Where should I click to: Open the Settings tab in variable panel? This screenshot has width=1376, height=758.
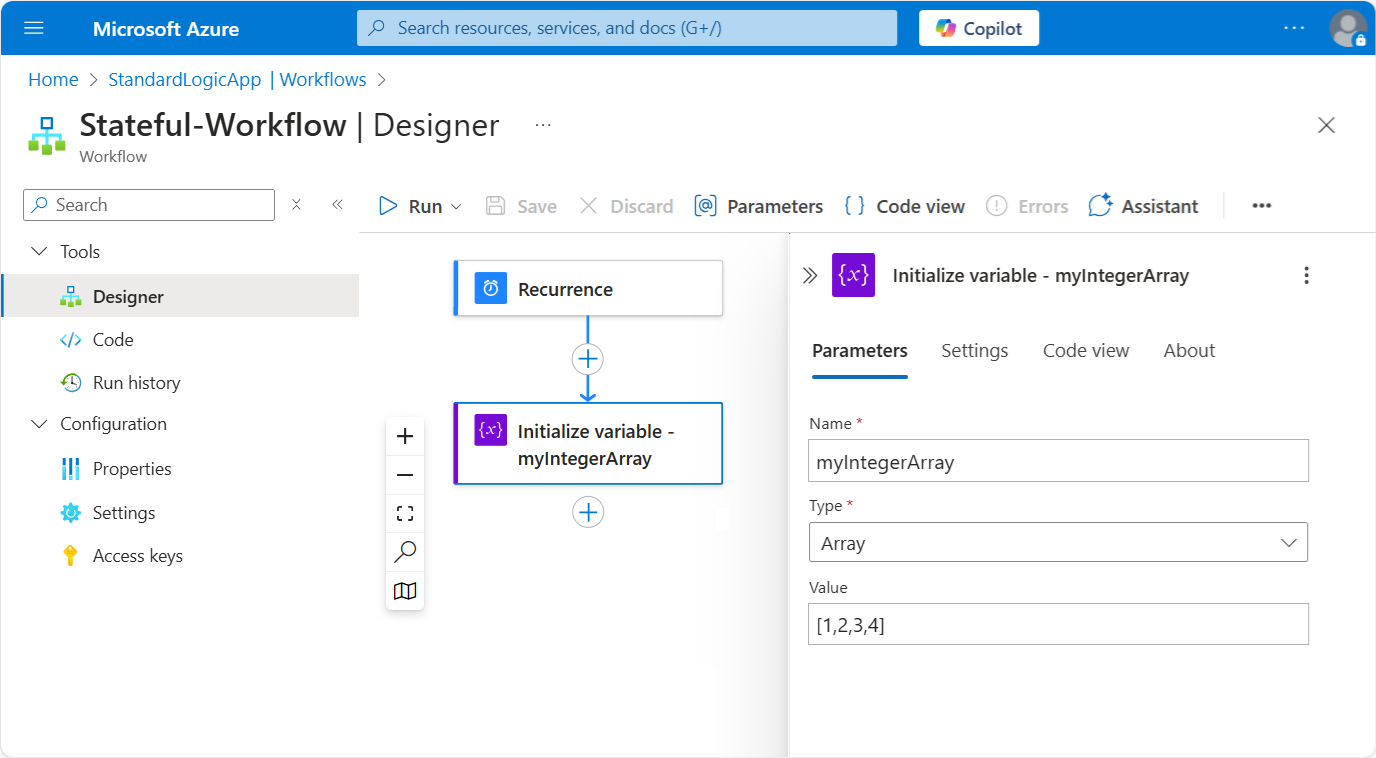click(x=974, y=350)
